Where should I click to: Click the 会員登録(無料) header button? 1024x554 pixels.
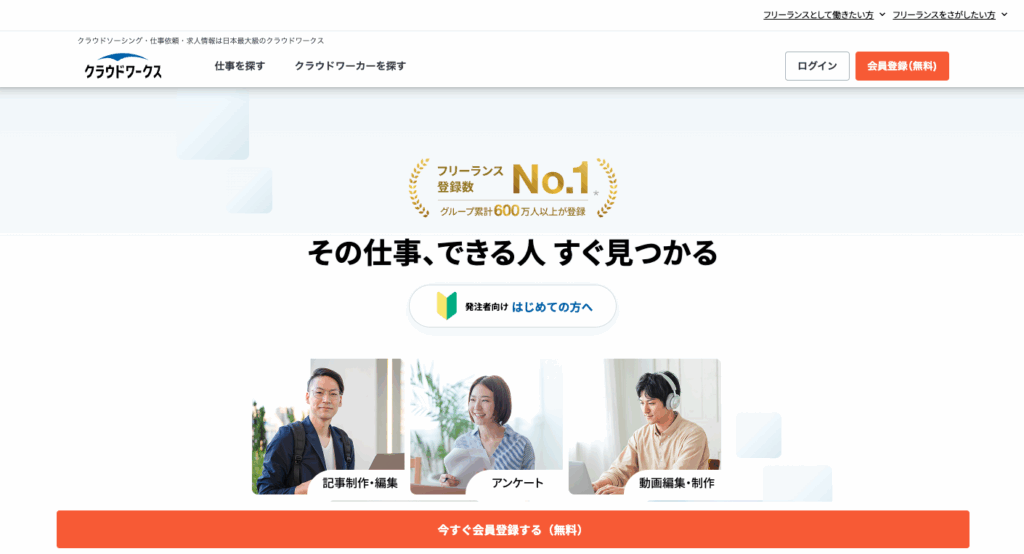[x=902, y=66]
